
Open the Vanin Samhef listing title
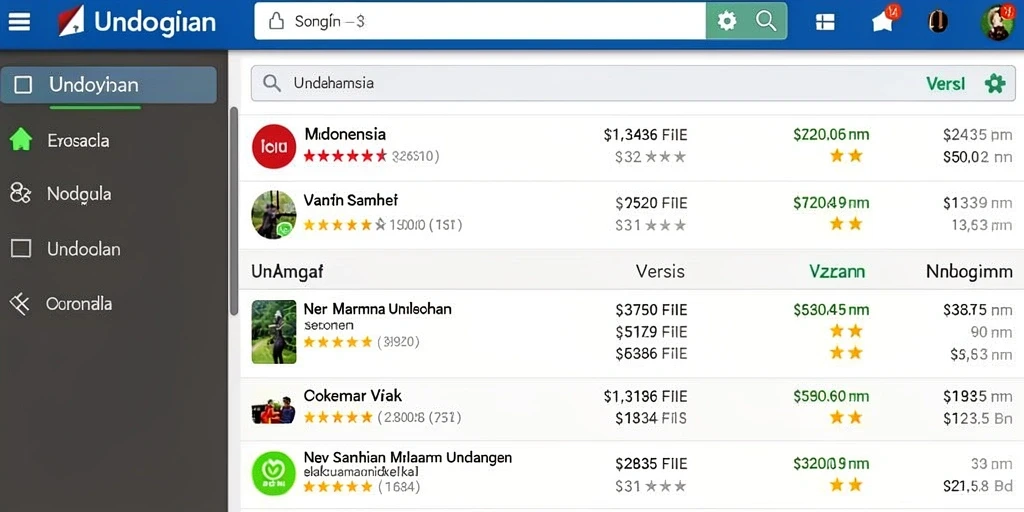(x=351, y=200)
